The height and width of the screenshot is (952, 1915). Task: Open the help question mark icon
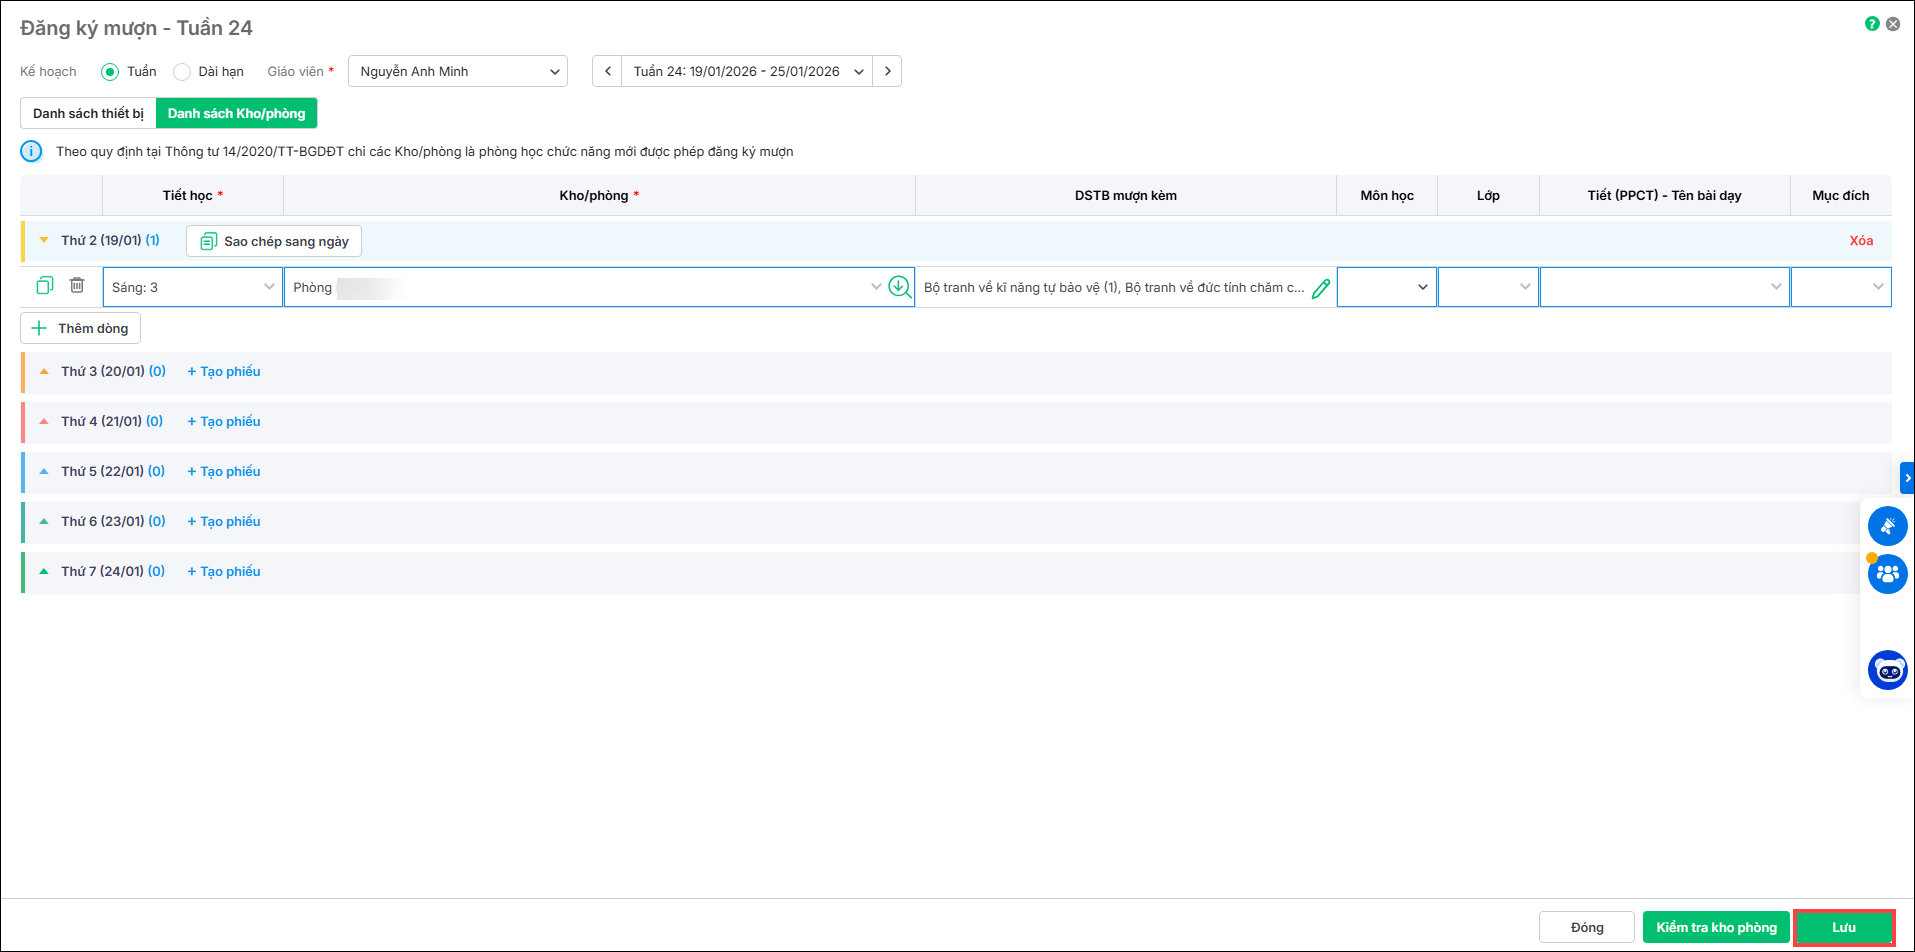point(1872,24)
